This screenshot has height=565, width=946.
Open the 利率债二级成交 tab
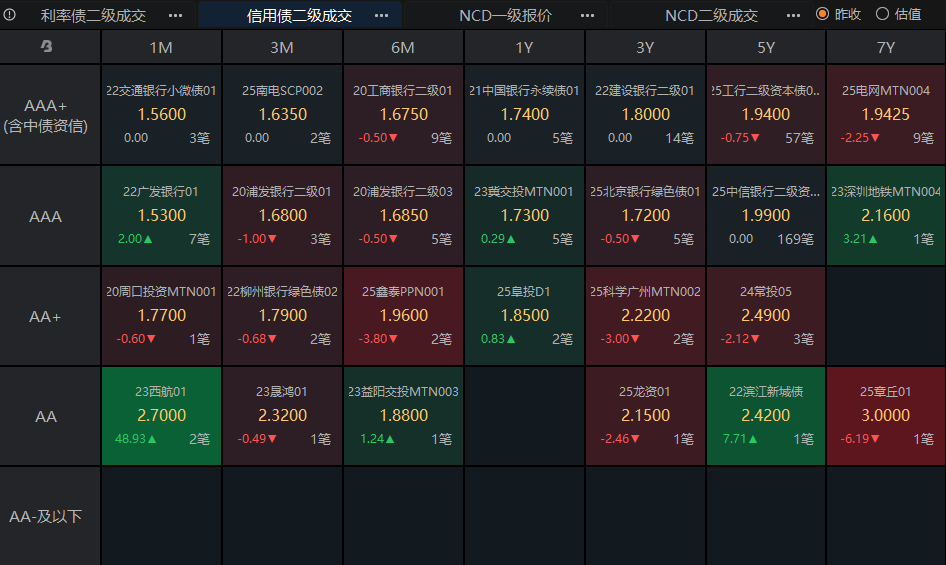coord(94,15)
